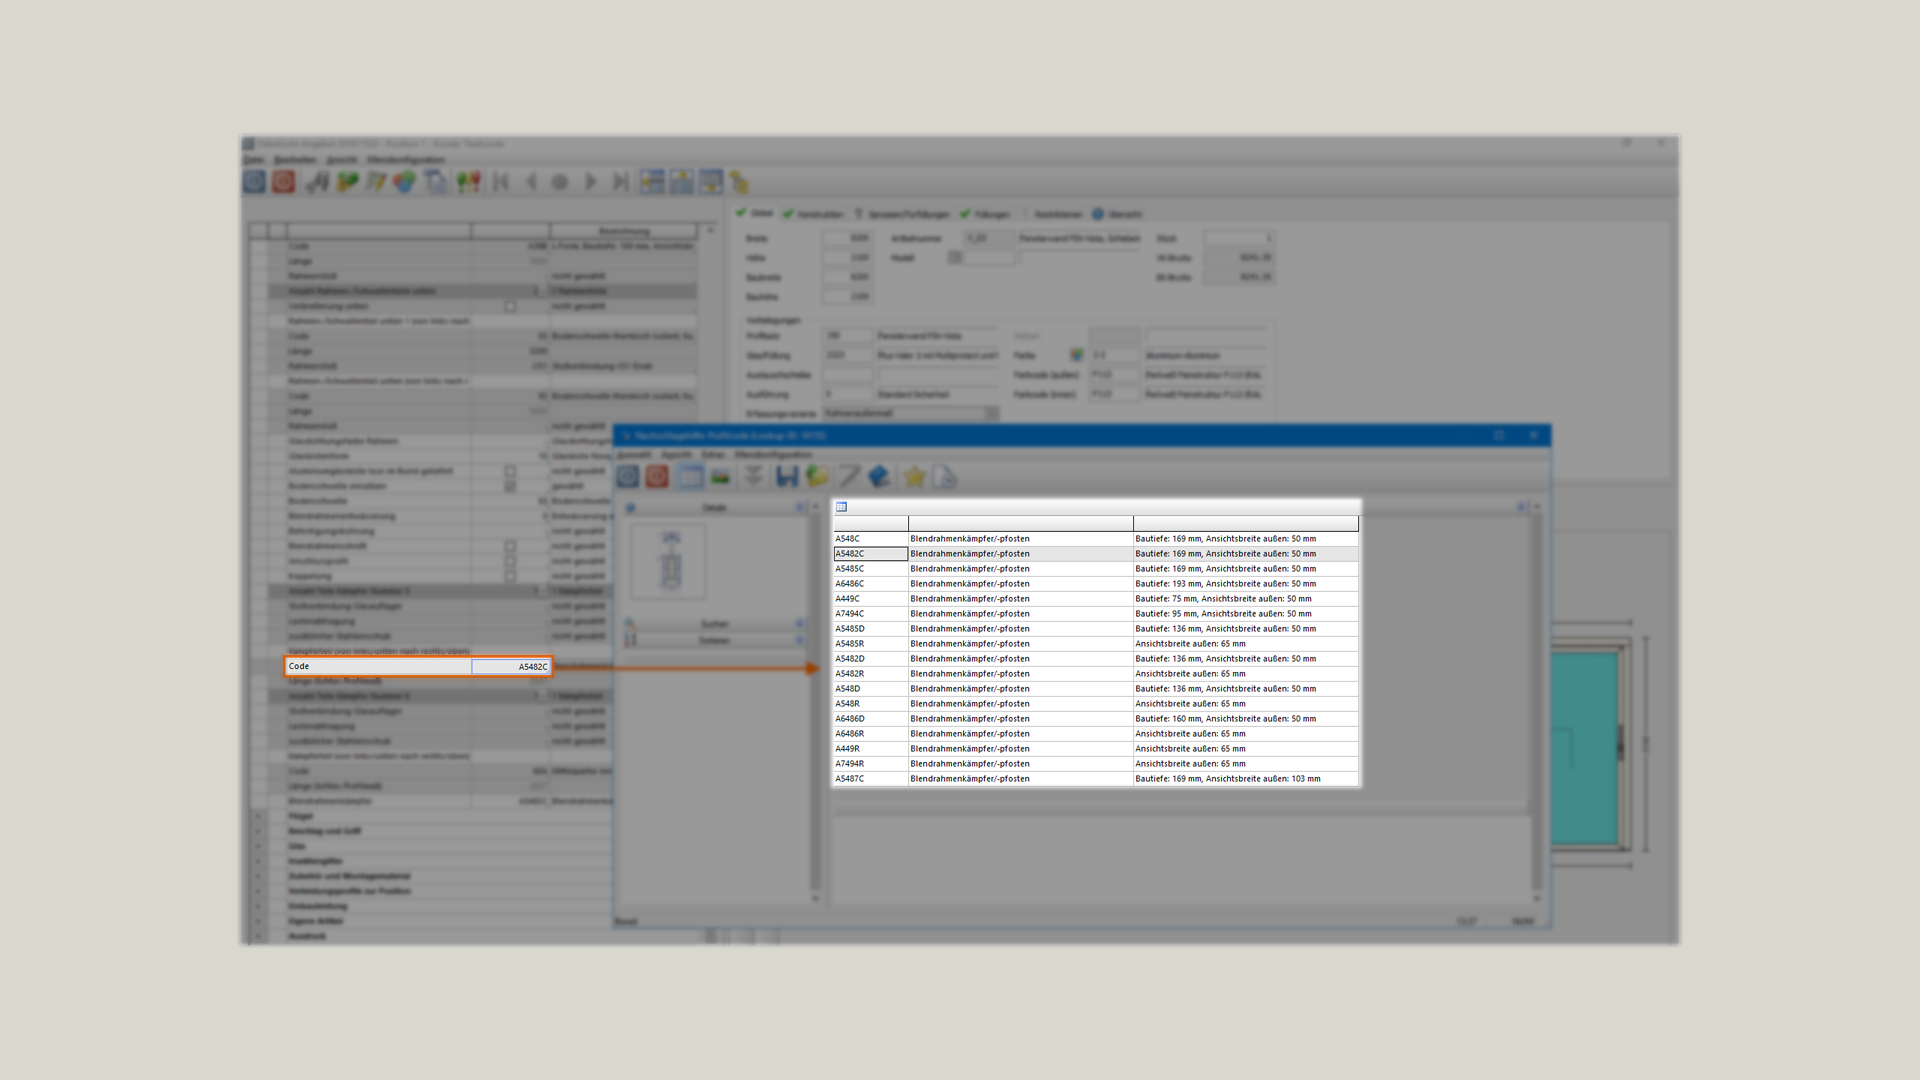Screen dimensions: 1920x1080
Task: Click the red power icon in the main window toolbar
Action: point(284,181)
